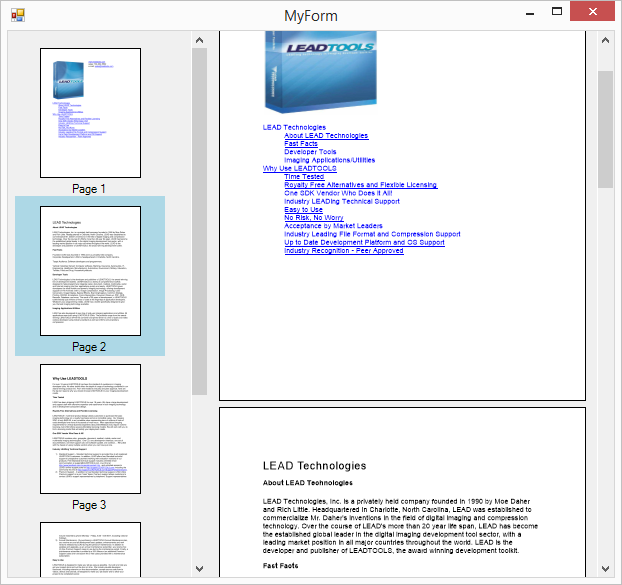Follow the Time Tested link
Viewport: 622px width, 585px height.
coord(304,176)
